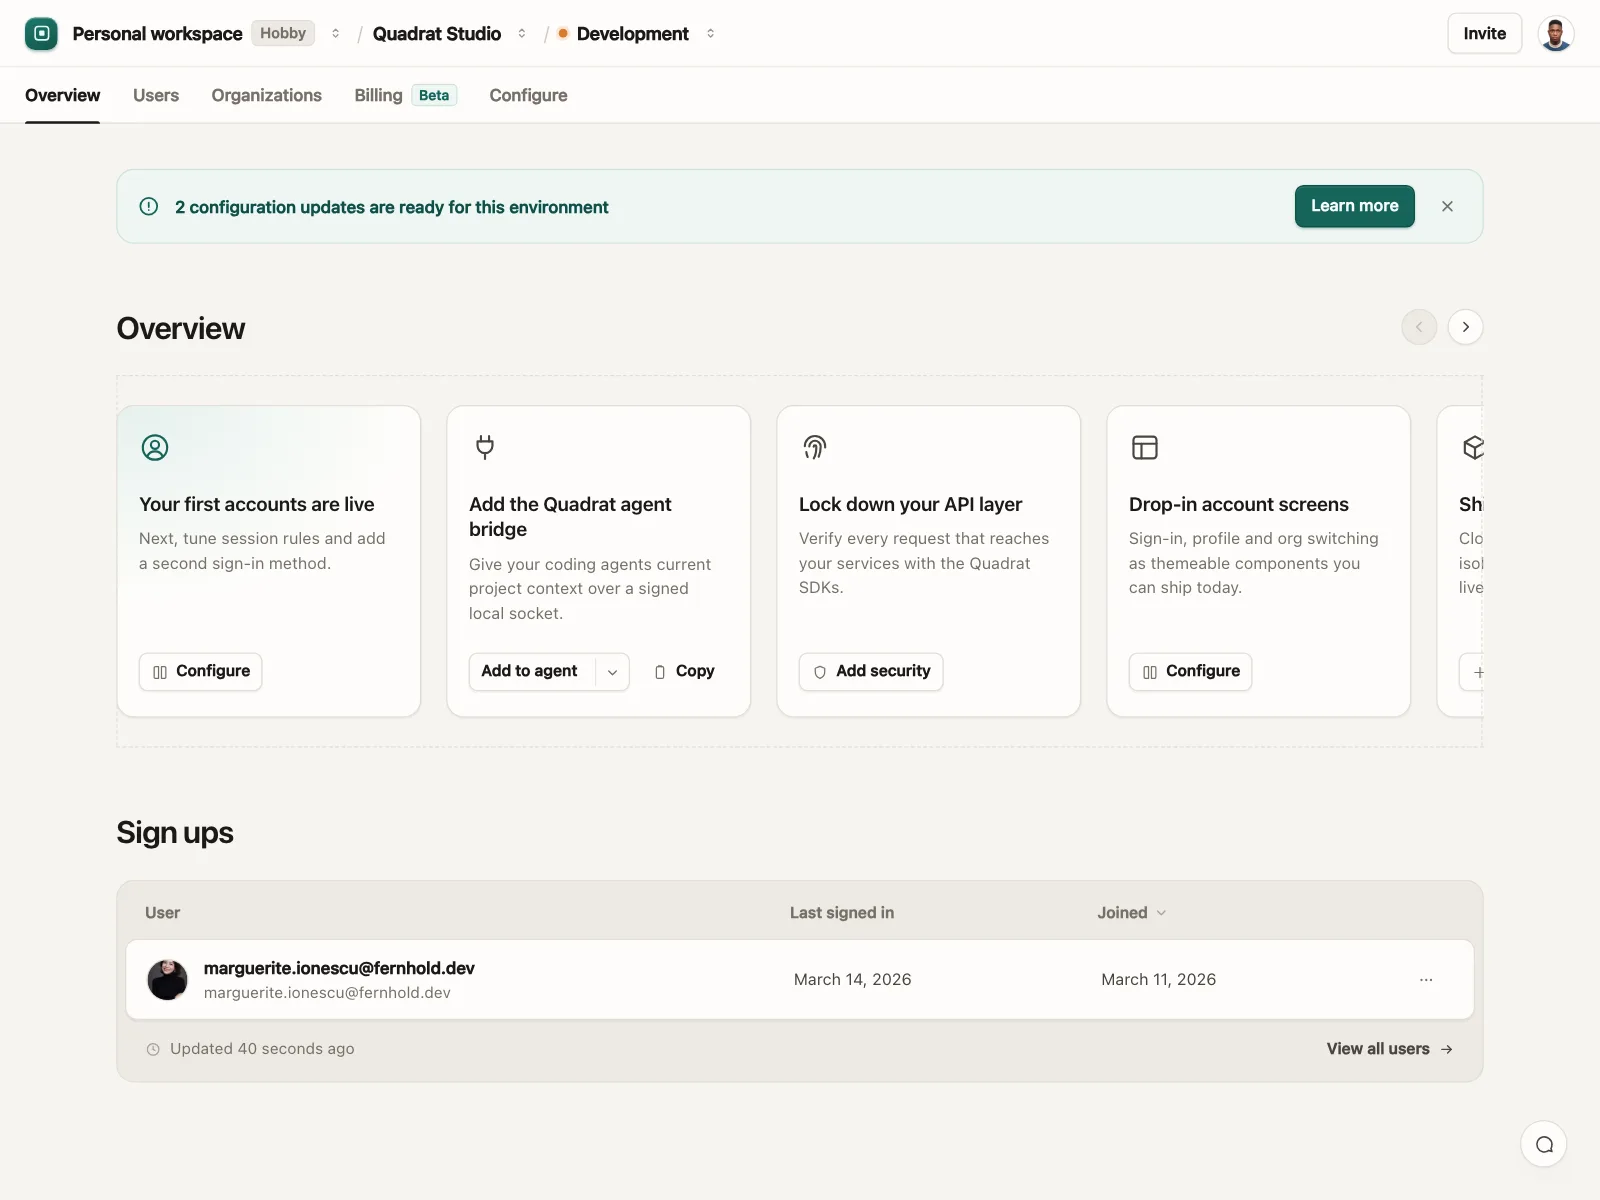Go to next overview cards page
Screen dimensions: 1600x1200
pyautogui.click(x=1465, y=327)
